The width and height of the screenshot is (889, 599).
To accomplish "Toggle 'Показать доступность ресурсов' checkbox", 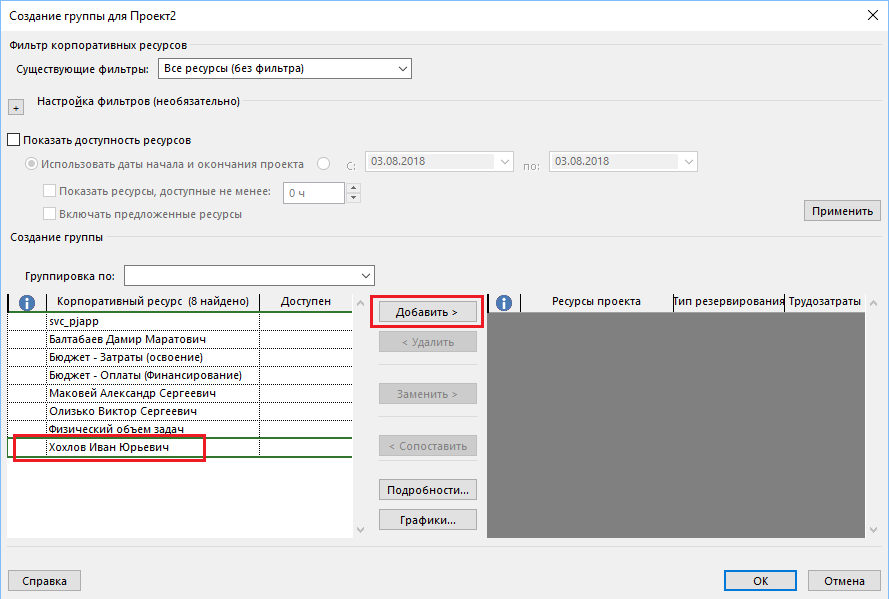I will 14,140.
